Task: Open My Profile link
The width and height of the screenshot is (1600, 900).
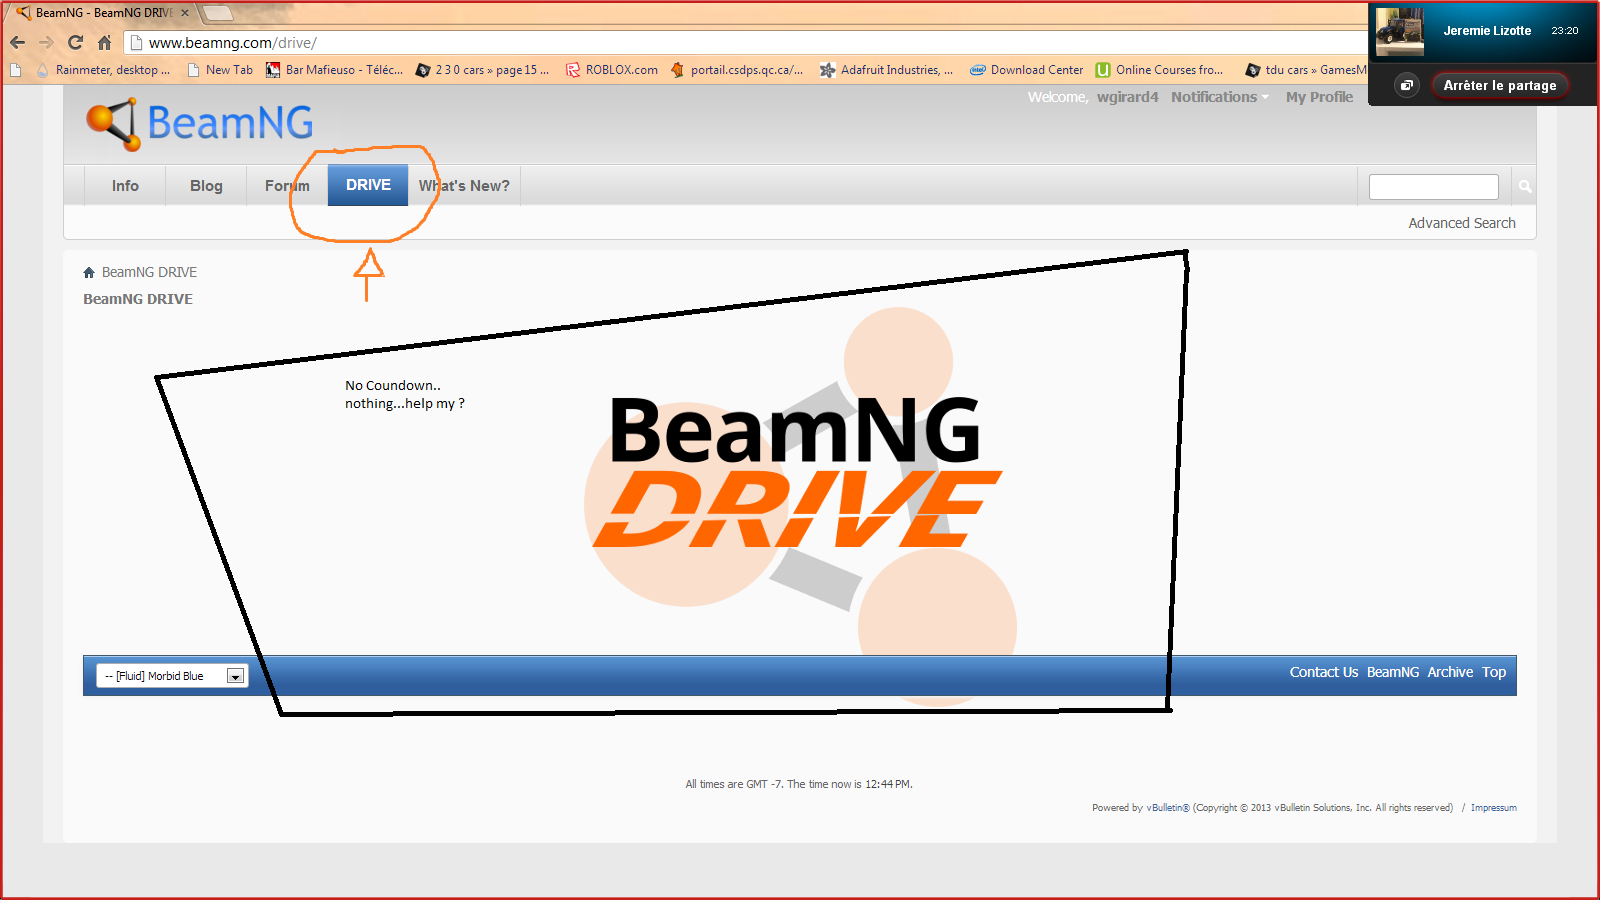Action: pyautogui.click(x=1319, y=97)
